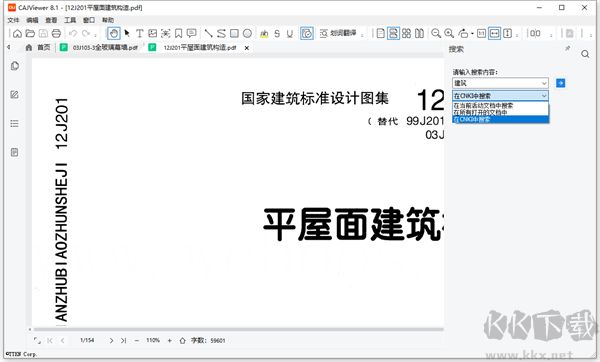This screenshot has height=362, width=600.
Task: Click the 划词翻译 word translation button
Action: coord(338,34)
